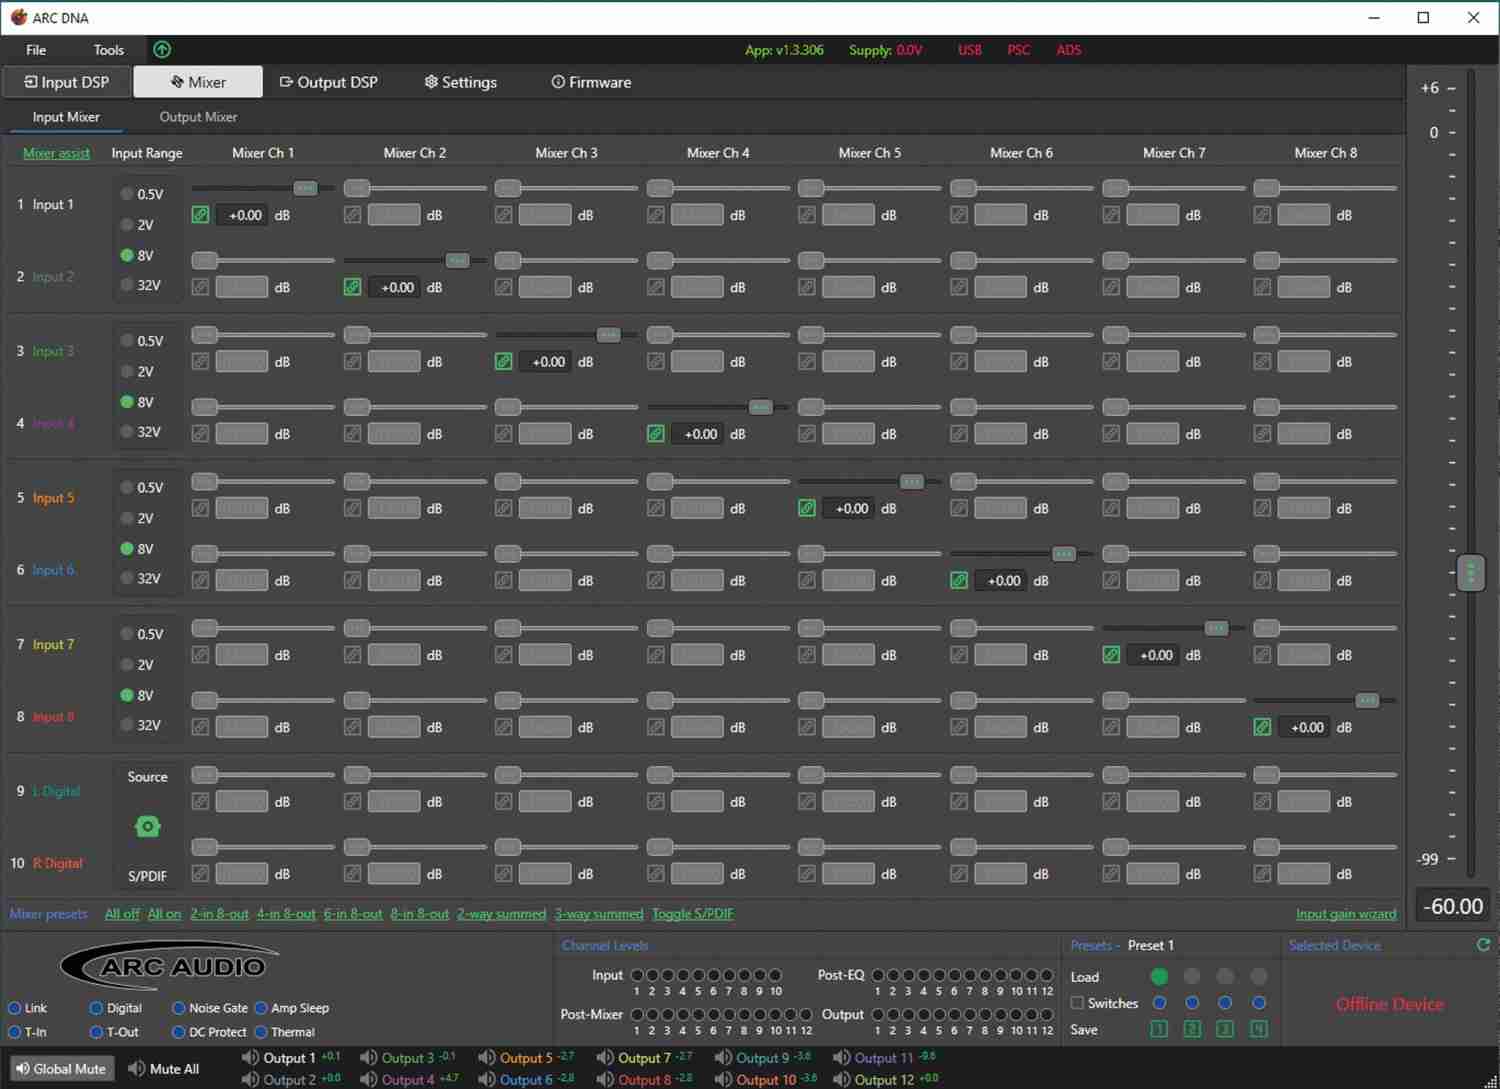Viewport: 1500px width, 1089px height.
Task: Open the Tools menu
Action: coord(109,50)
